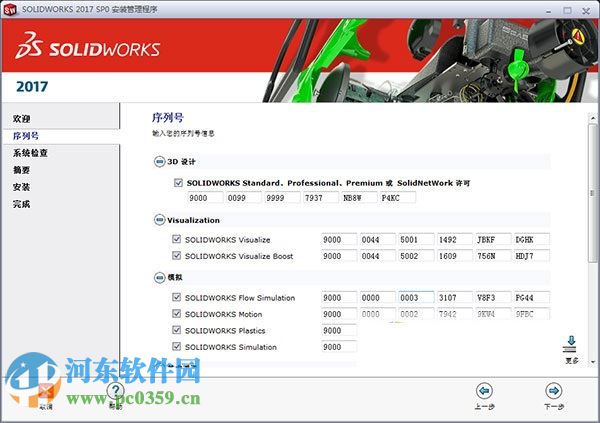
Task: Click Flow Simulation serial field FG44
Action: pos(532,298)
